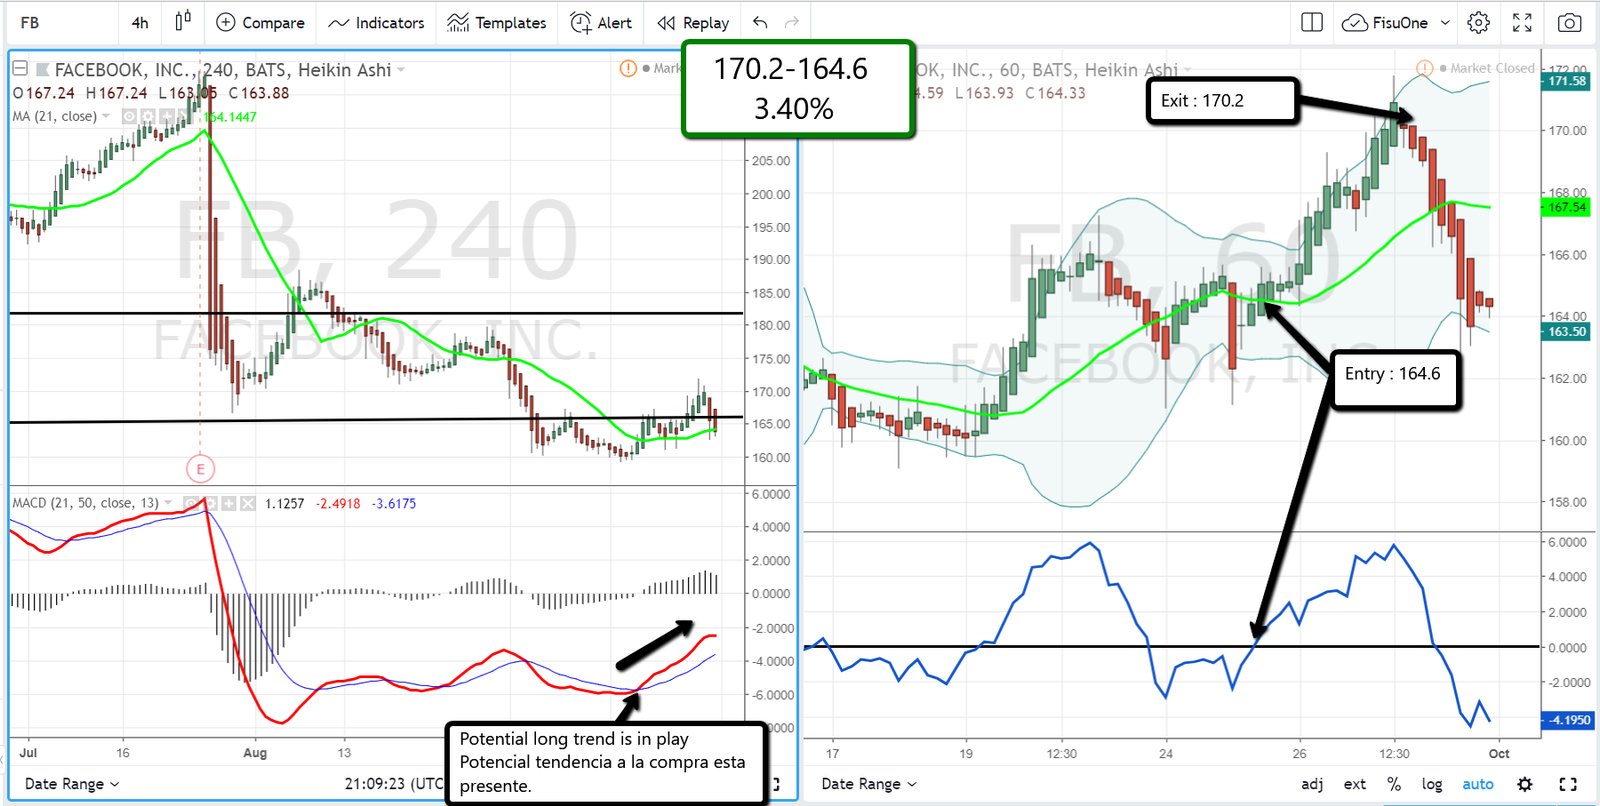Click the Compare symbol button

click(260, 22)
